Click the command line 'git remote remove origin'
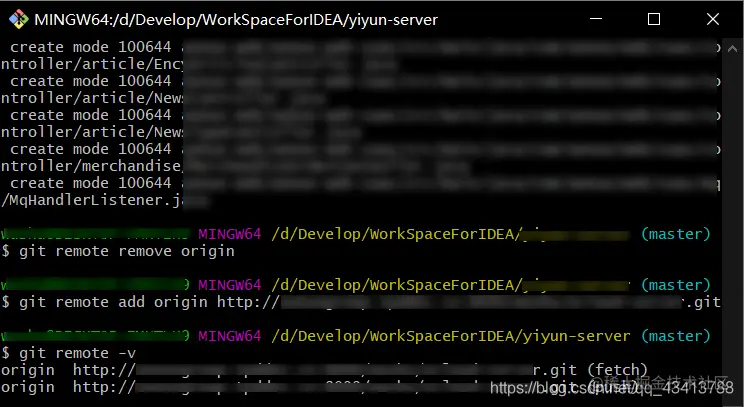This screenshot has width=744, height=407. [118, 251]
